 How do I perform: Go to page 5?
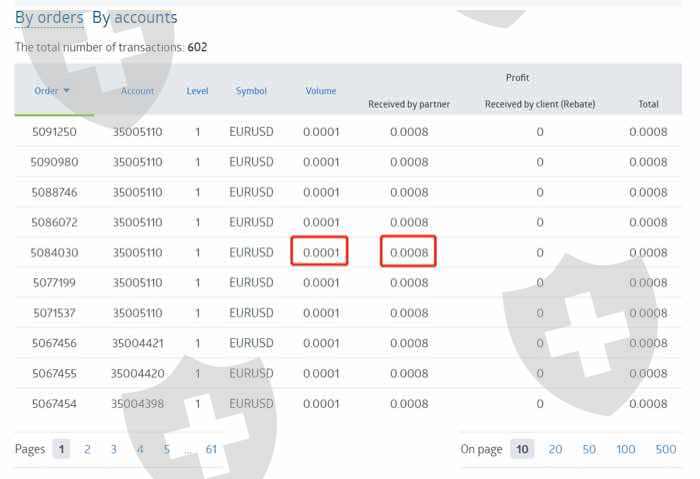tap(166, 449)
